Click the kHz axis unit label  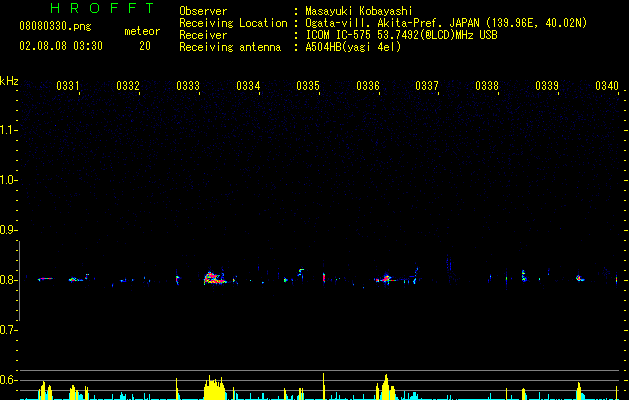9,81
